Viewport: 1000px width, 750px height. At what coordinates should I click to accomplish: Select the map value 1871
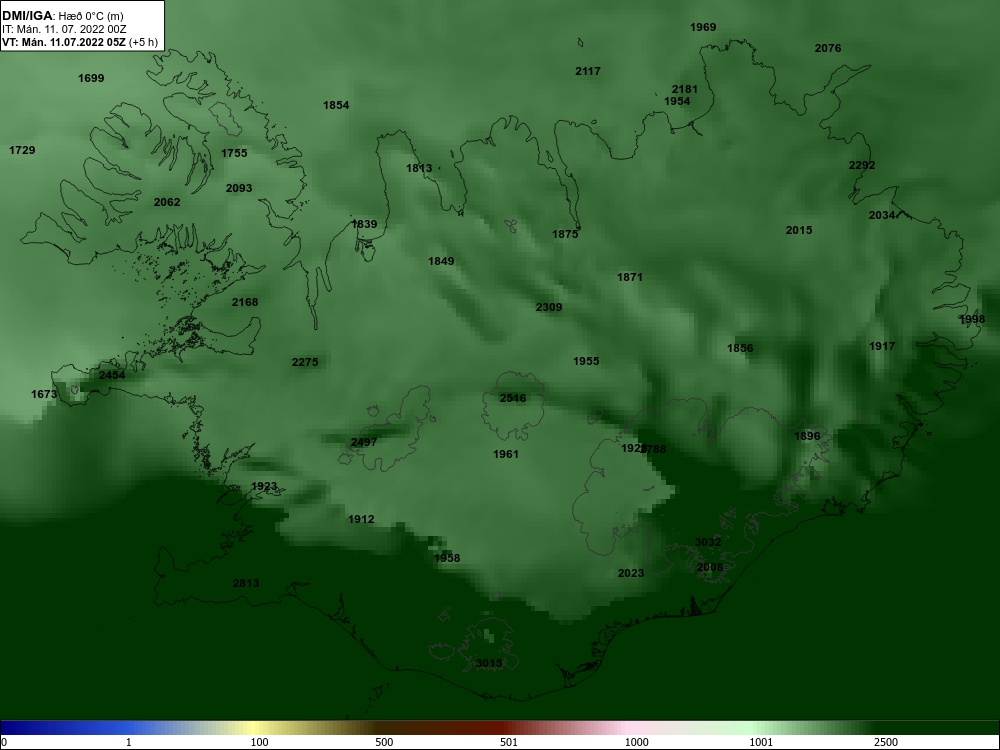click(630, 277)
